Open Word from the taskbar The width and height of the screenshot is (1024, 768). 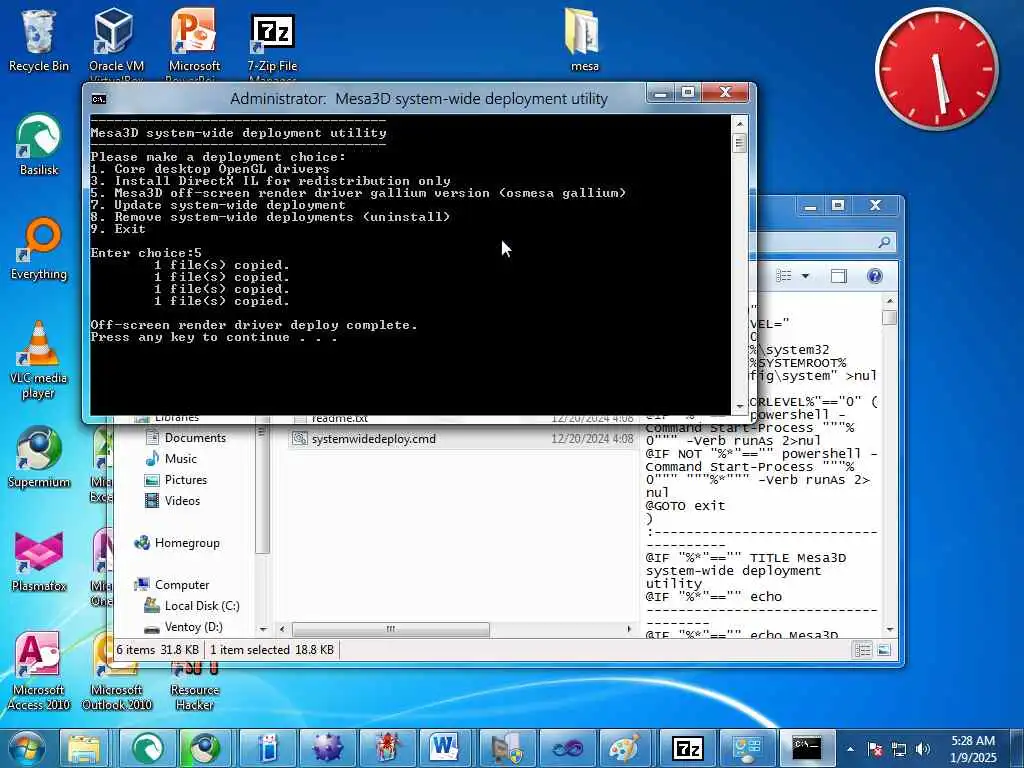tap(445, 748)
